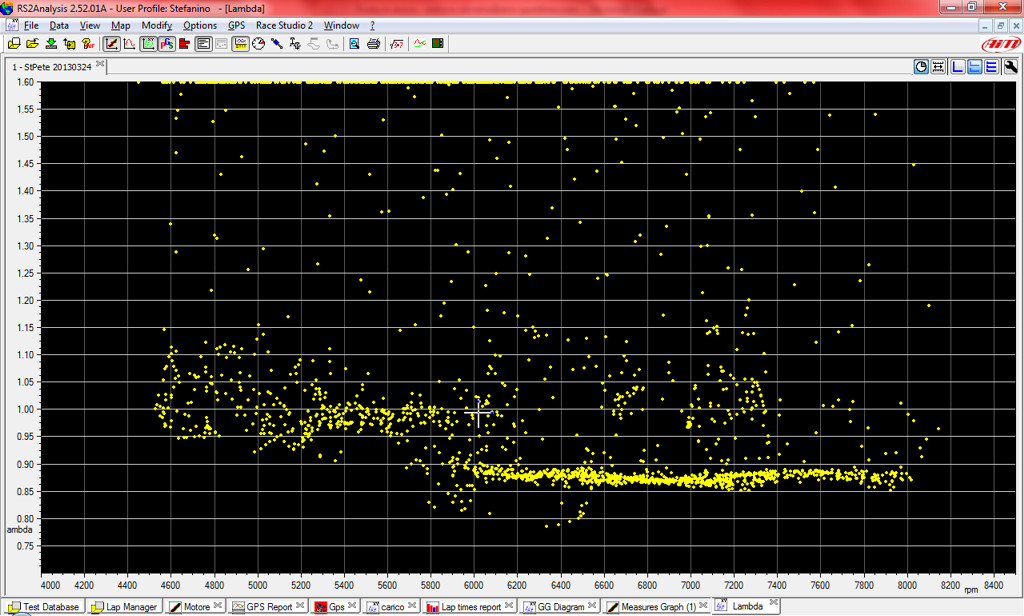Click the application icon left of File
Screen dimensions: 1024x616
(x=12, y=25)
